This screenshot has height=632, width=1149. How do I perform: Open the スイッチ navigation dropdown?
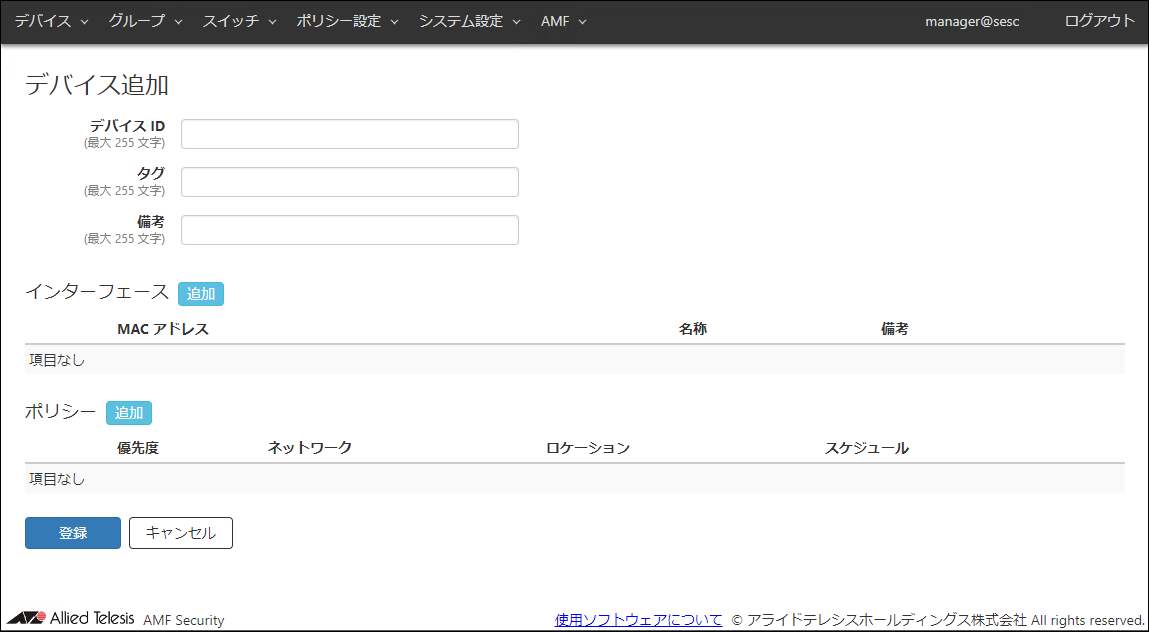tap(239, 21)
